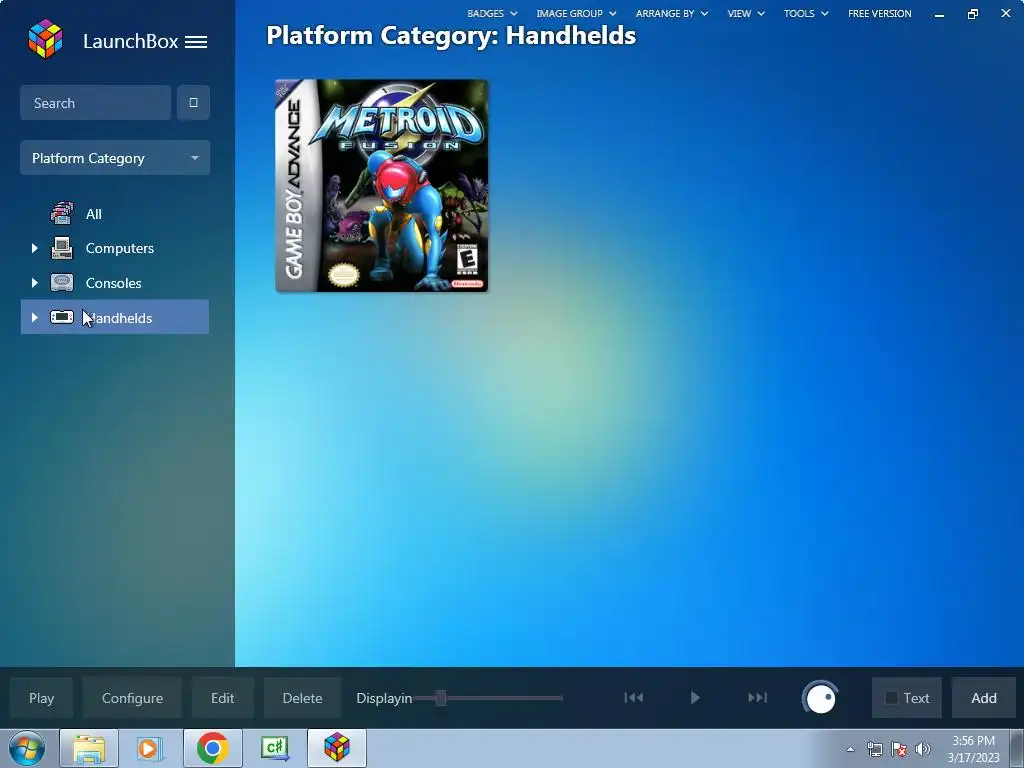Open File Explorer from taskbar
Image resolution: width=1024 pixels, height=768 pixels.
click(89, 748)
